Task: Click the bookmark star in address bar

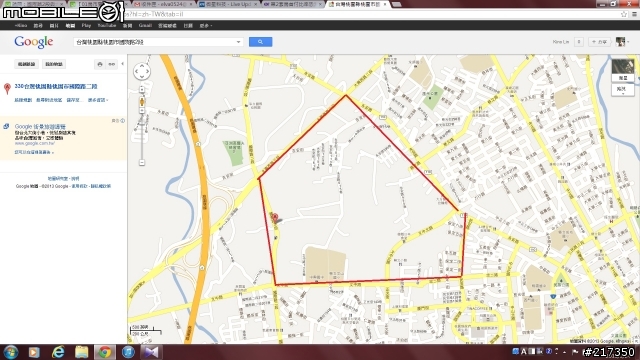Action: [624, 14]
